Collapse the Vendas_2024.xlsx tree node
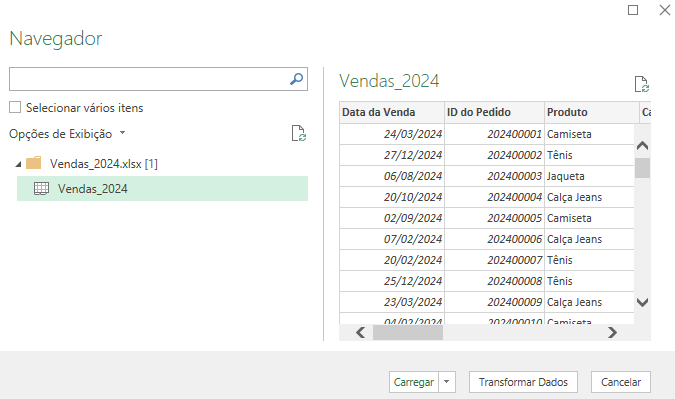This screenshot has width=675, height=399. (18, 164)
